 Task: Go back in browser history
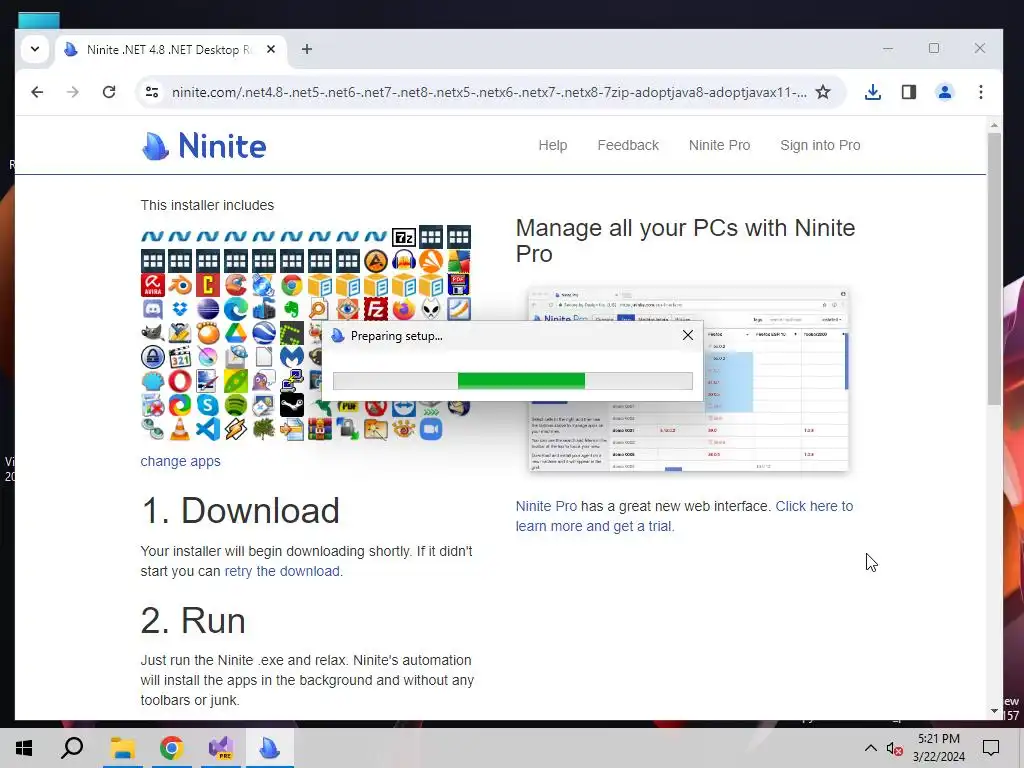coord(37,92)
